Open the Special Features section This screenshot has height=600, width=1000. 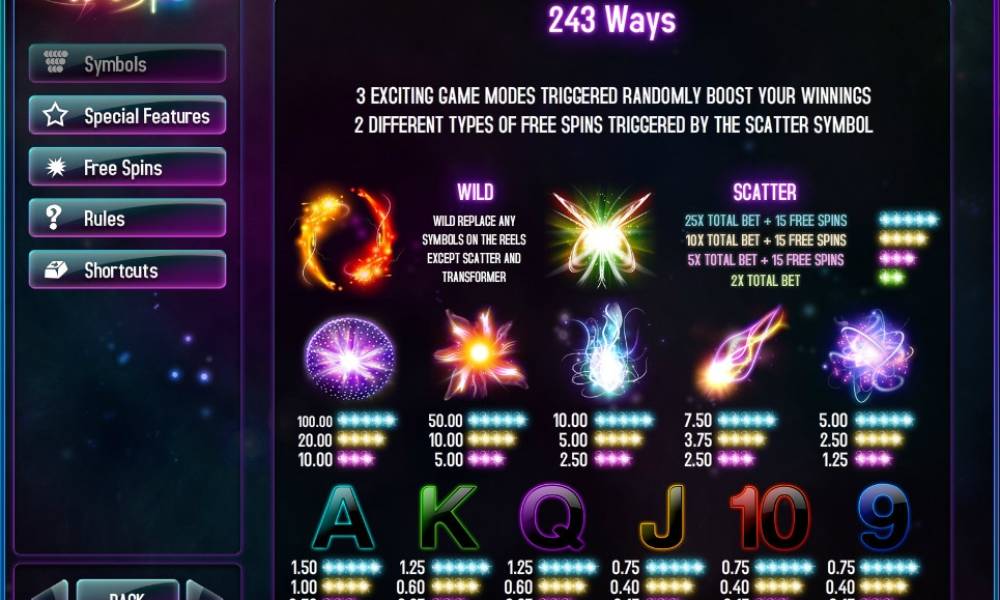pos(127,115)
